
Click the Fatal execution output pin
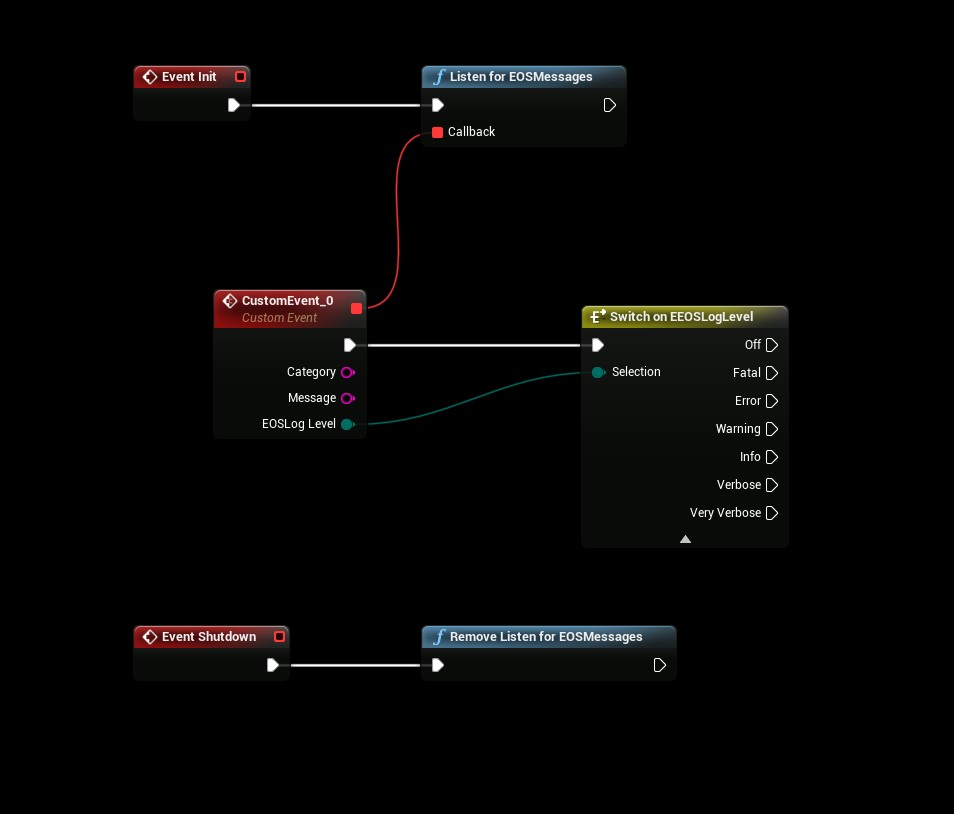point(771,373)
